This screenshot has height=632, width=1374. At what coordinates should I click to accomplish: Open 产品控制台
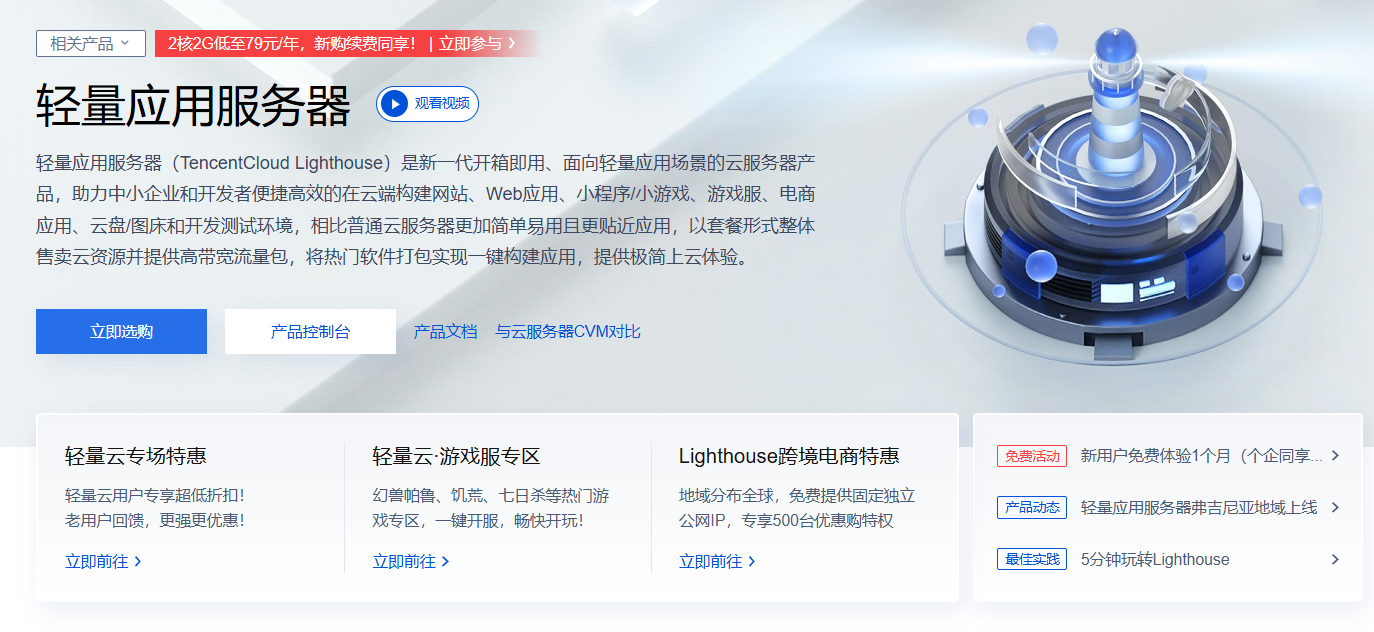tap(310, 331)
